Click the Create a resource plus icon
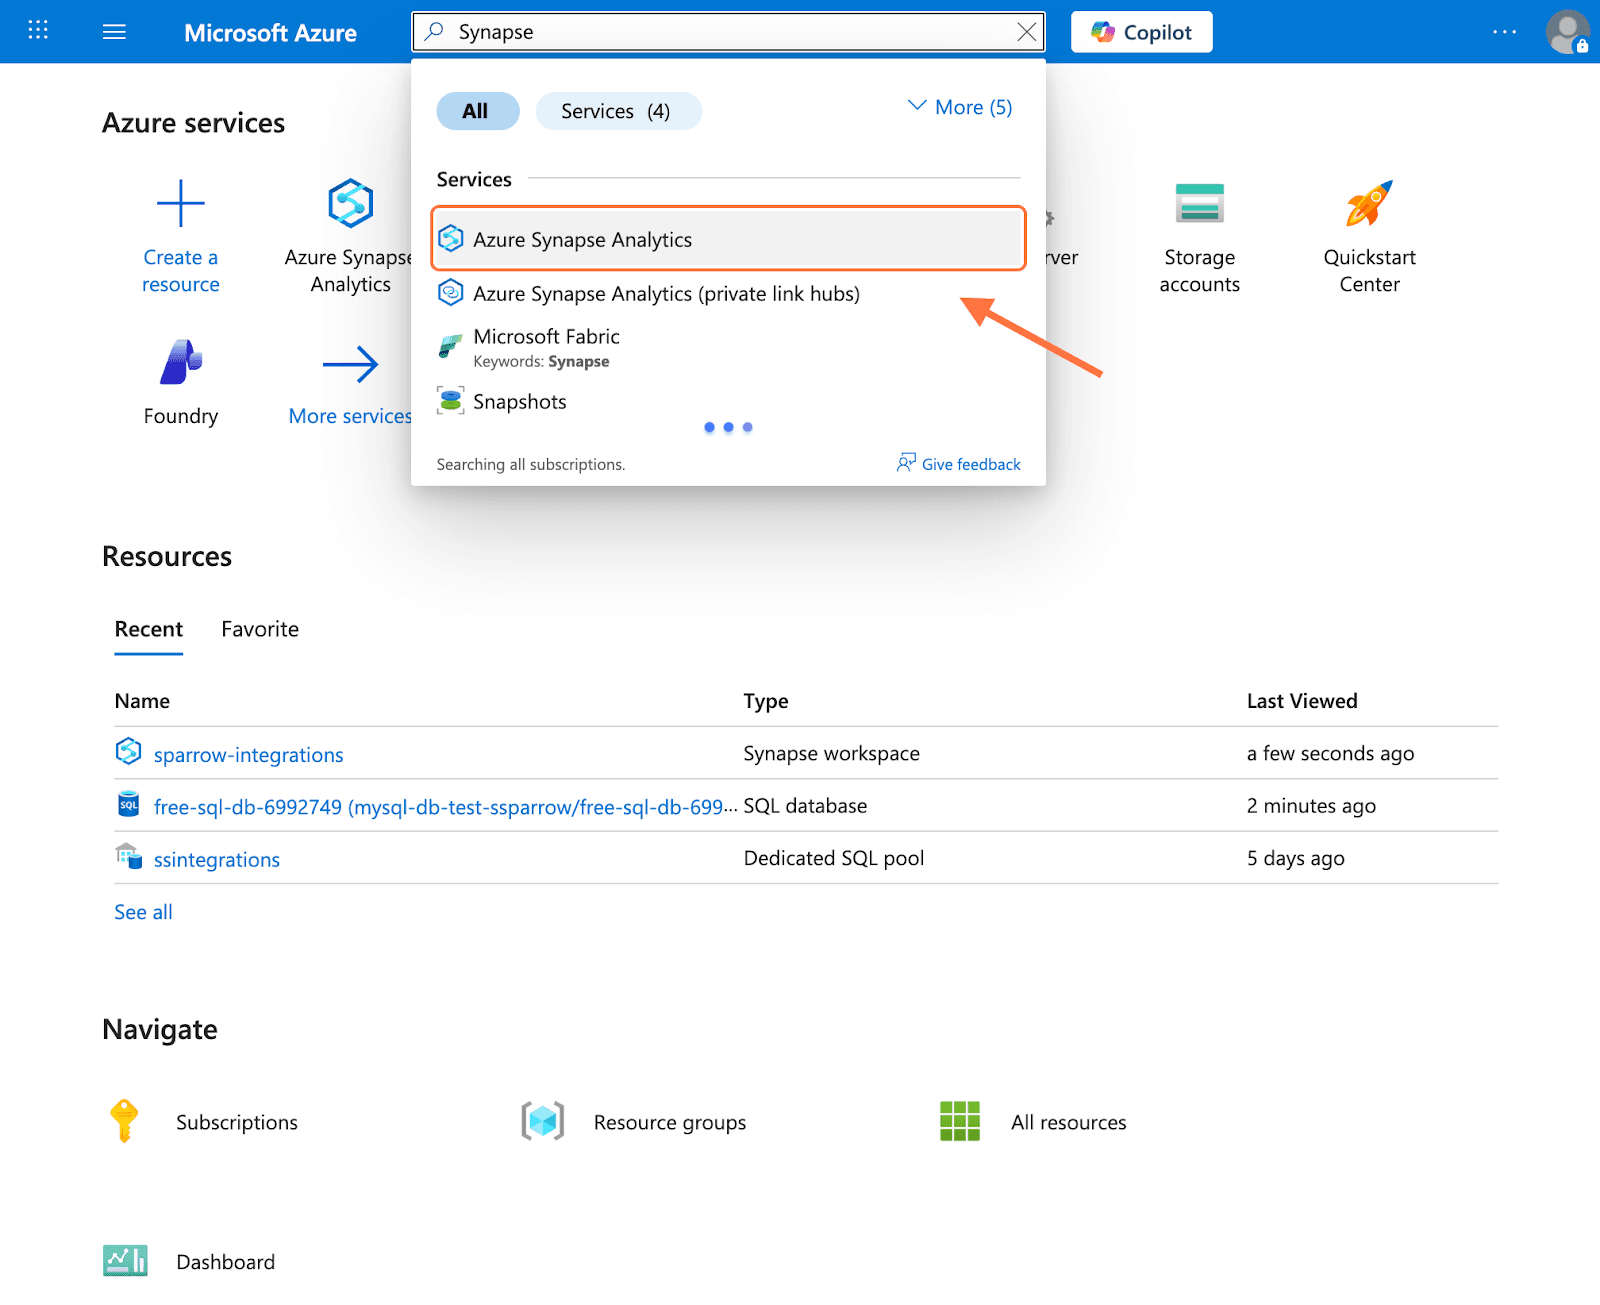The image size is (1600, 1305). coord(181,204)
